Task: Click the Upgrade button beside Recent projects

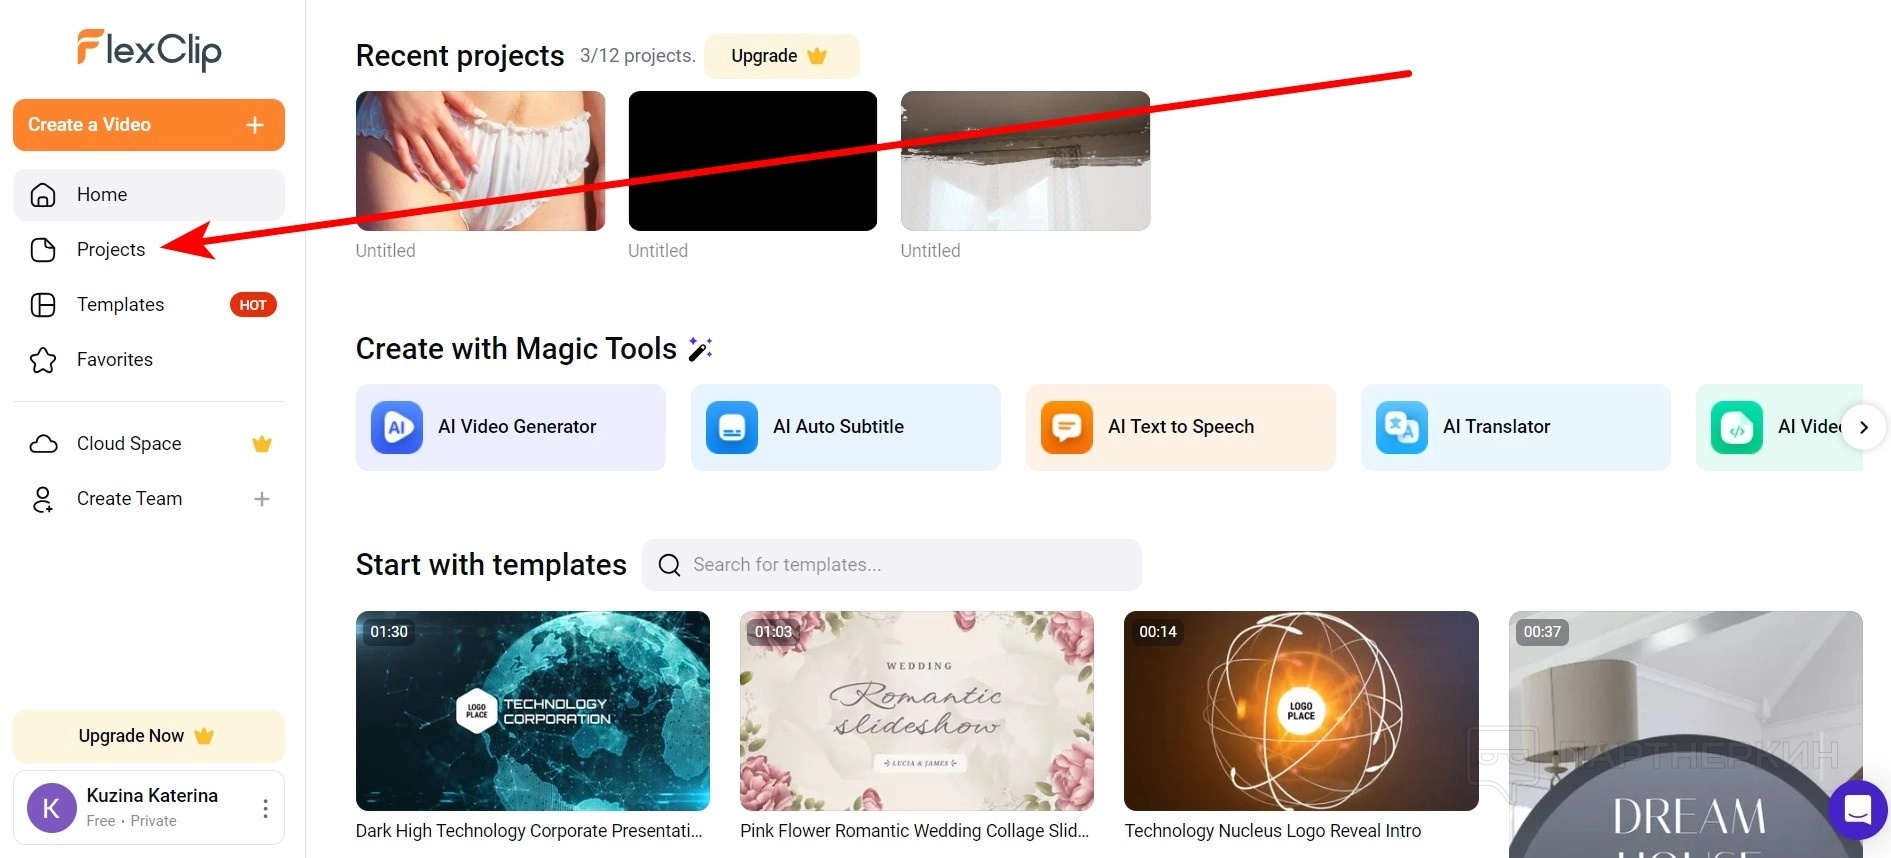Action: 782,56
